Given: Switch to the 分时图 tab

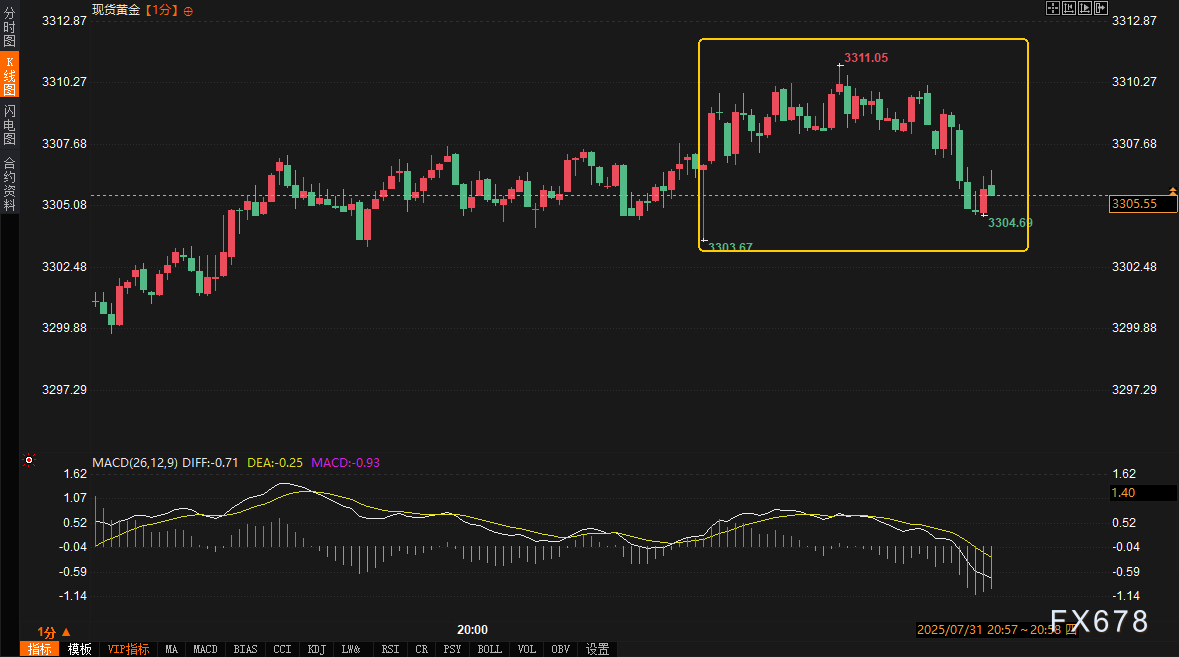Looking at the screenshot, I should coord(9,28).
